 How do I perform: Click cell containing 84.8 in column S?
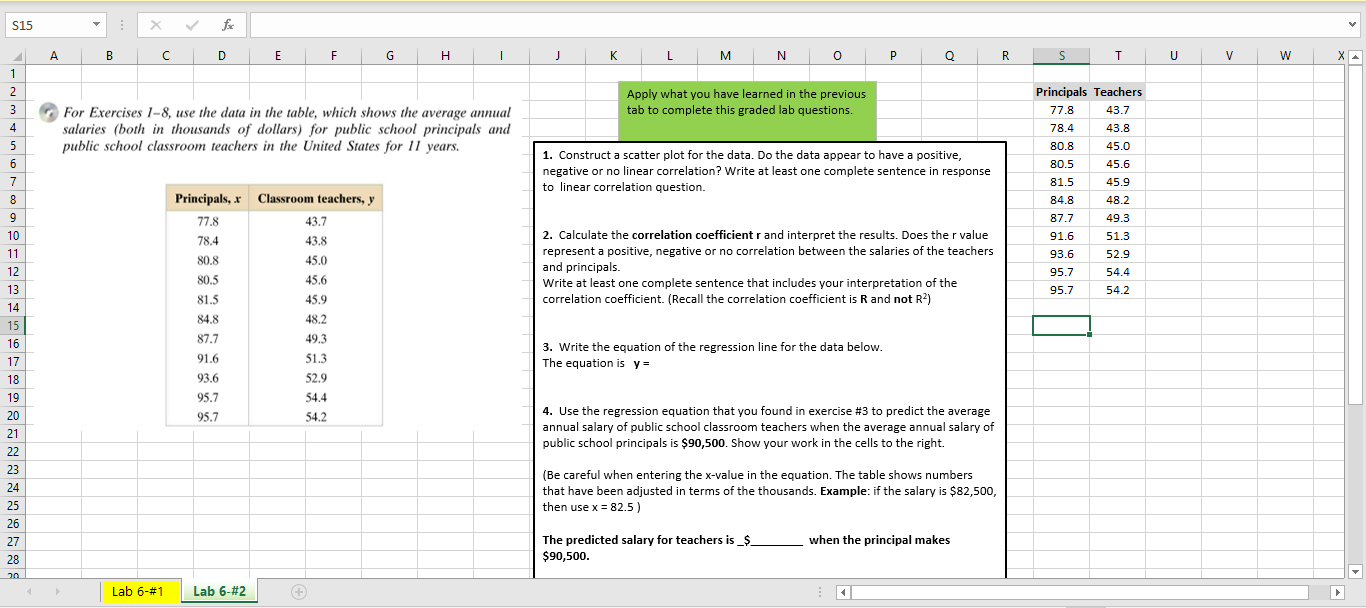pos(1061,200)
